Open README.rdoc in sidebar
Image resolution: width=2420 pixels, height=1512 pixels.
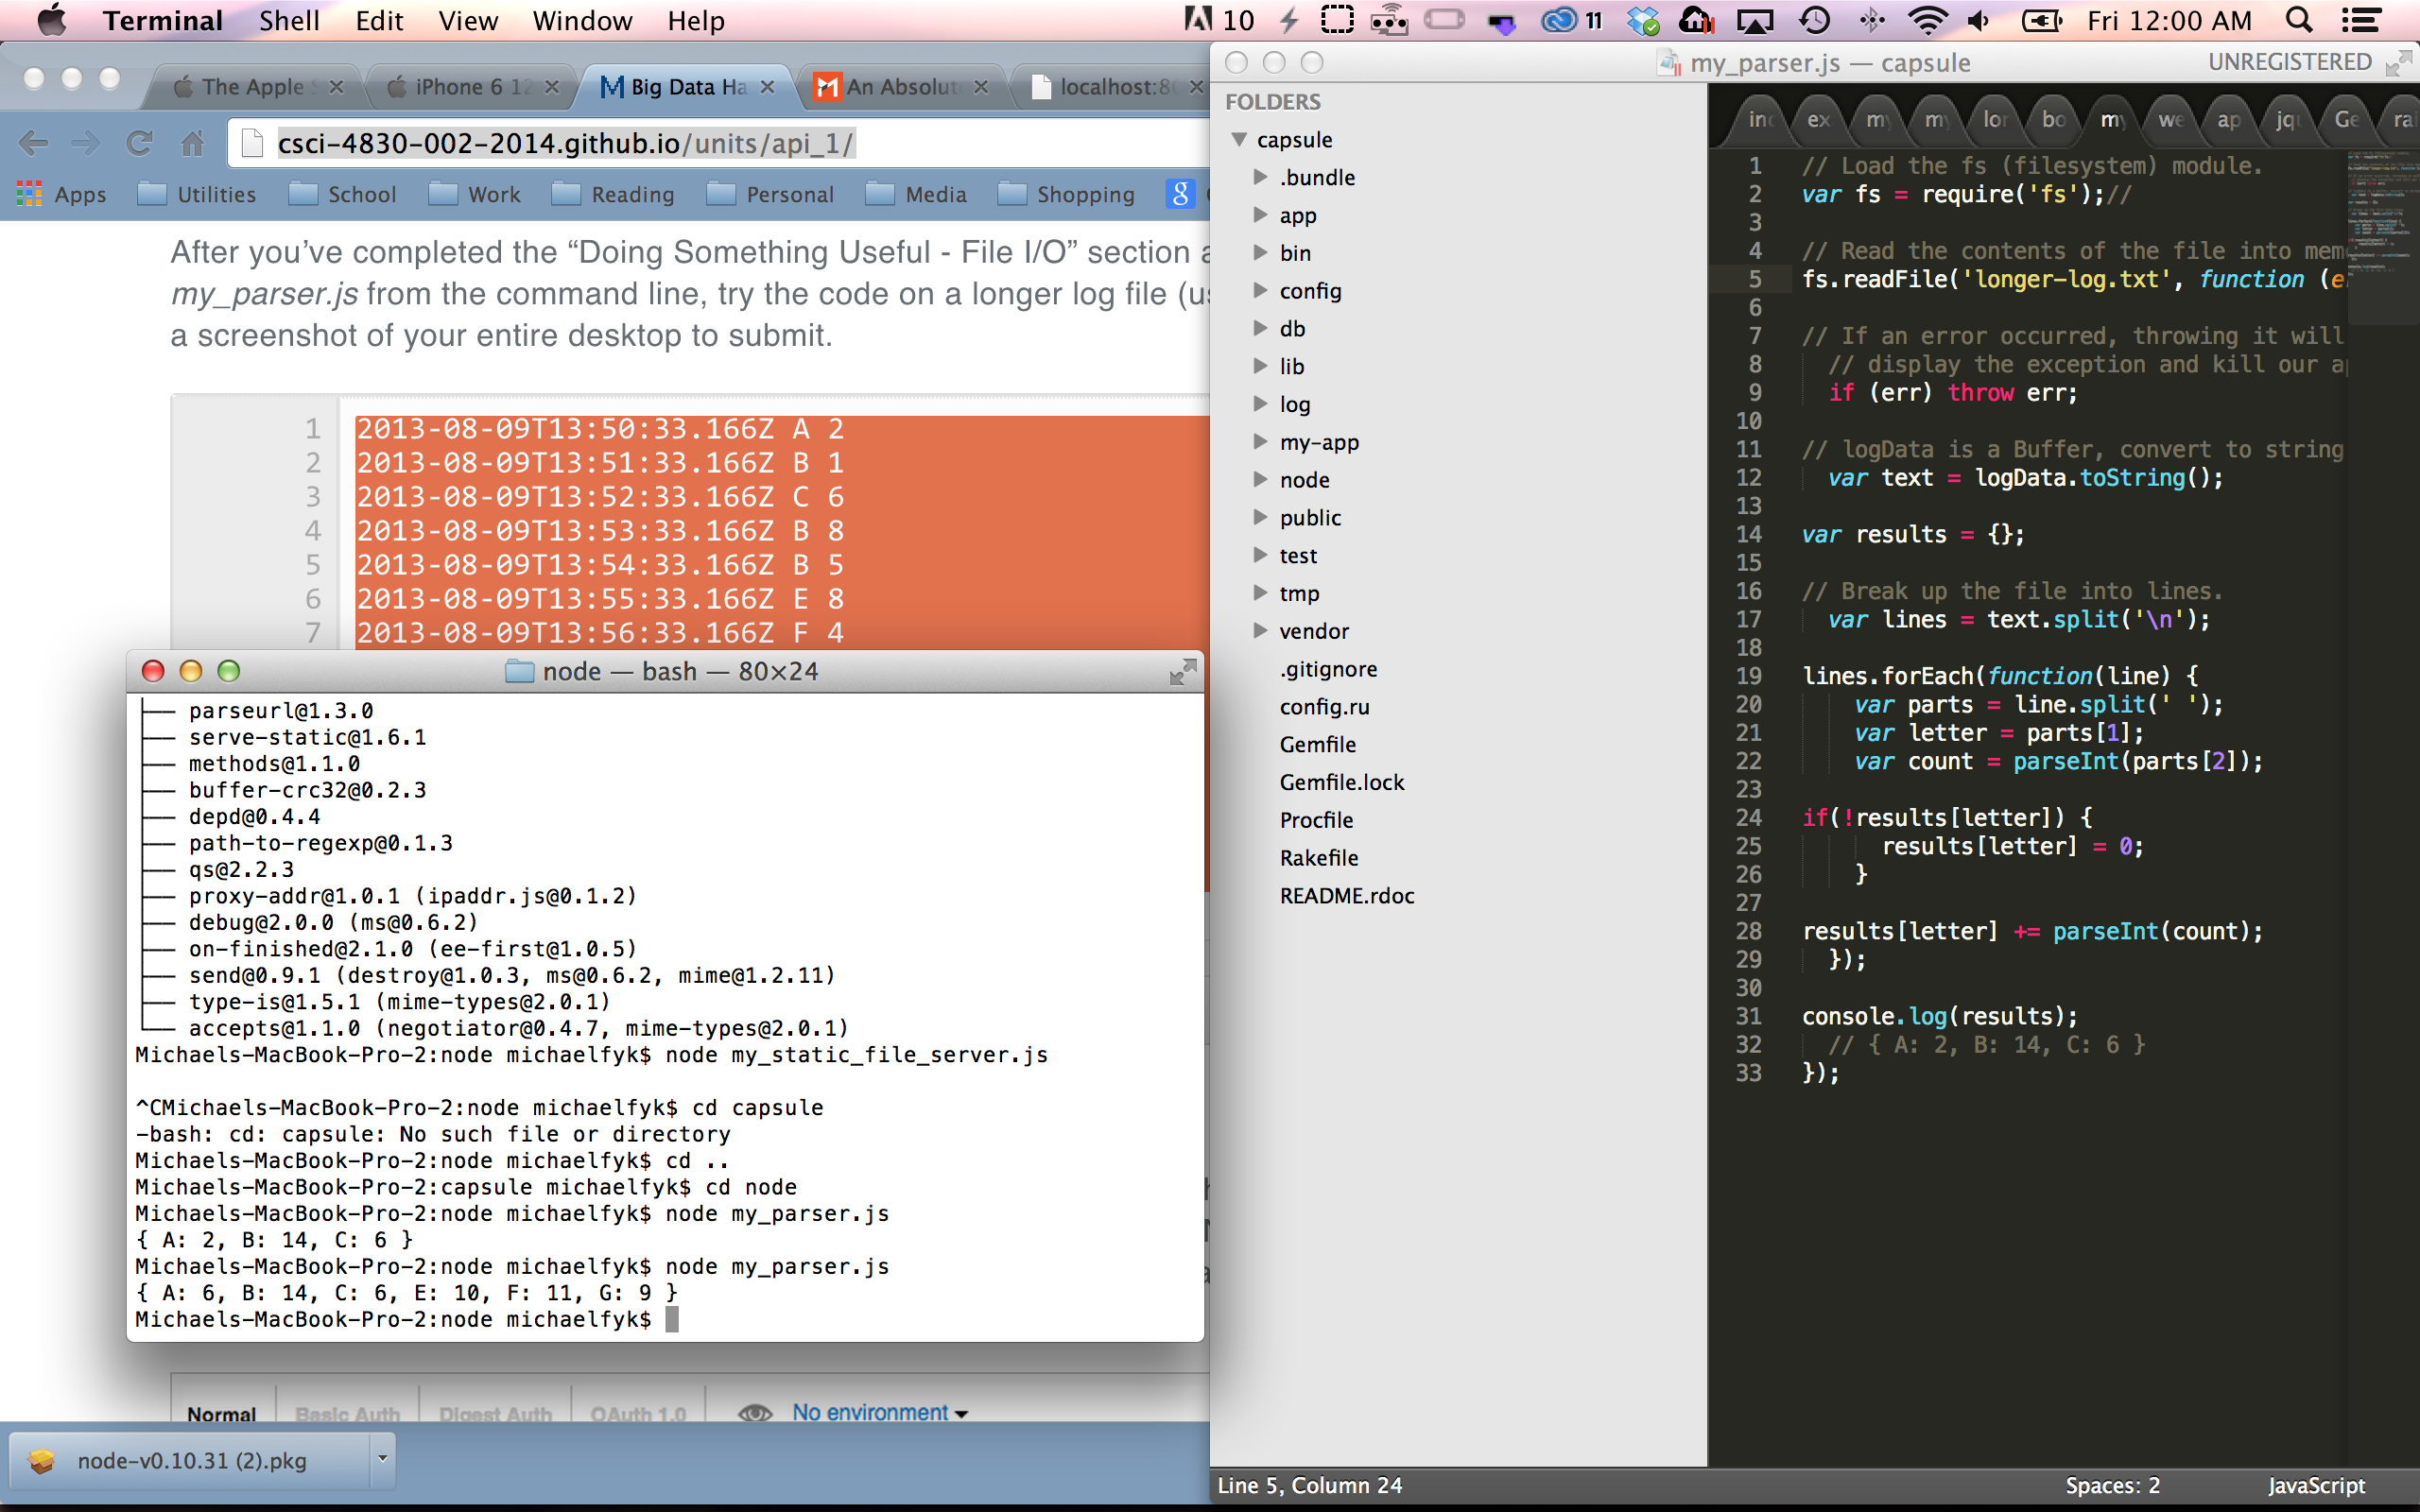pos(1346,896)
